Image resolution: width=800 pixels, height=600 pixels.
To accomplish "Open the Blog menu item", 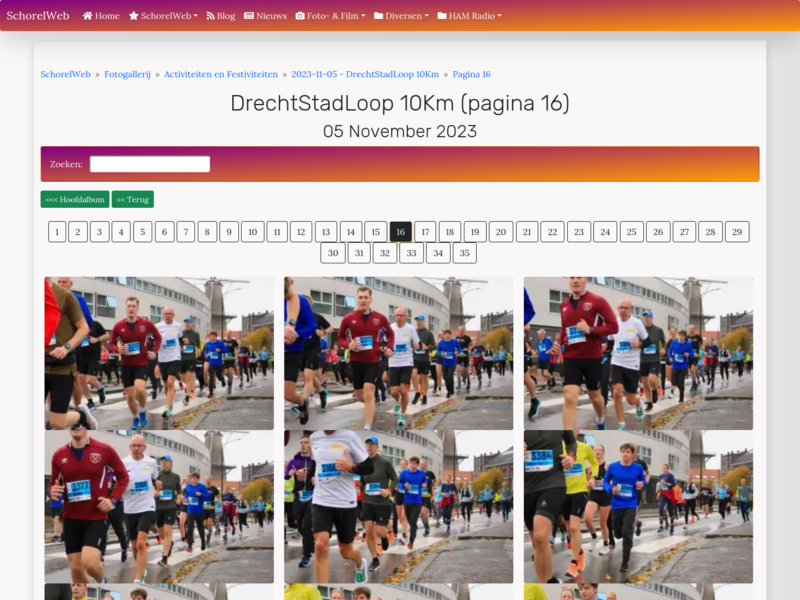I will tap(220, 16).
